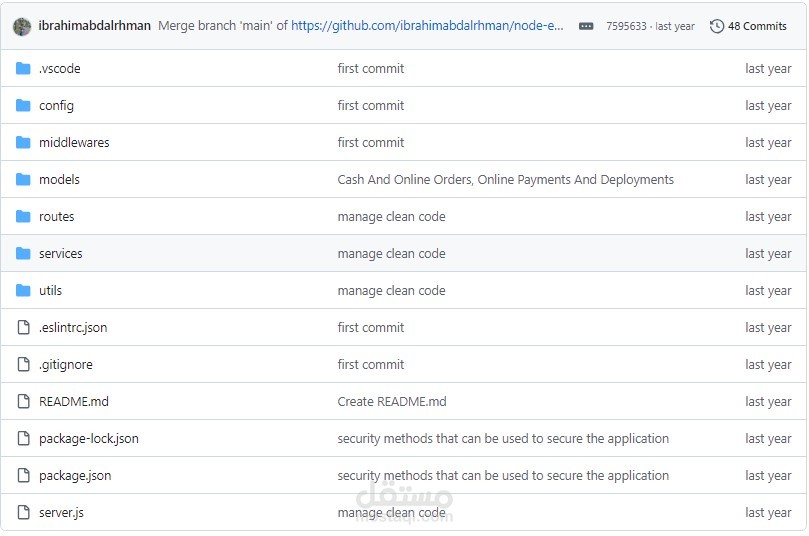Open 'manage clean code' message in services row
This screenshot has height=536, width=809.
[391, 254]
